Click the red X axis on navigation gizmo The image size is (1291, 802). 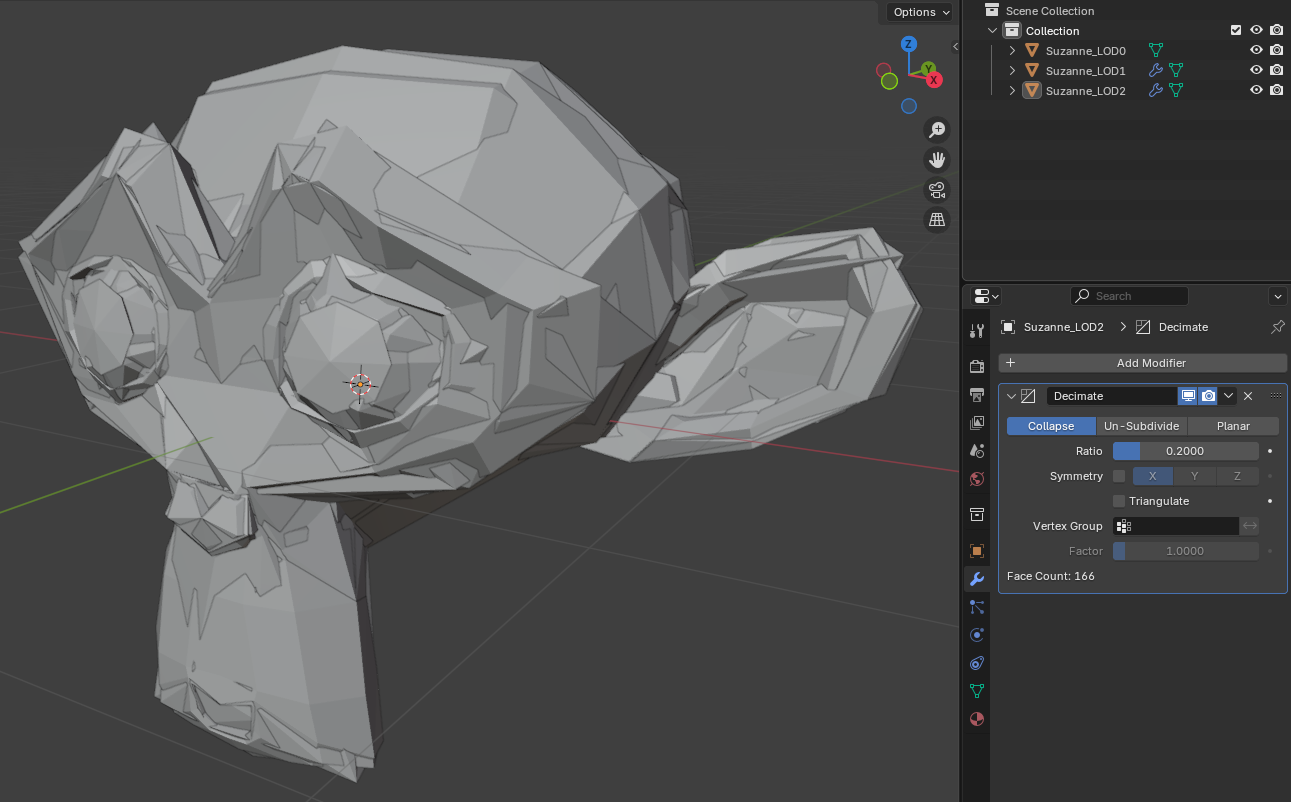(934, 80)
